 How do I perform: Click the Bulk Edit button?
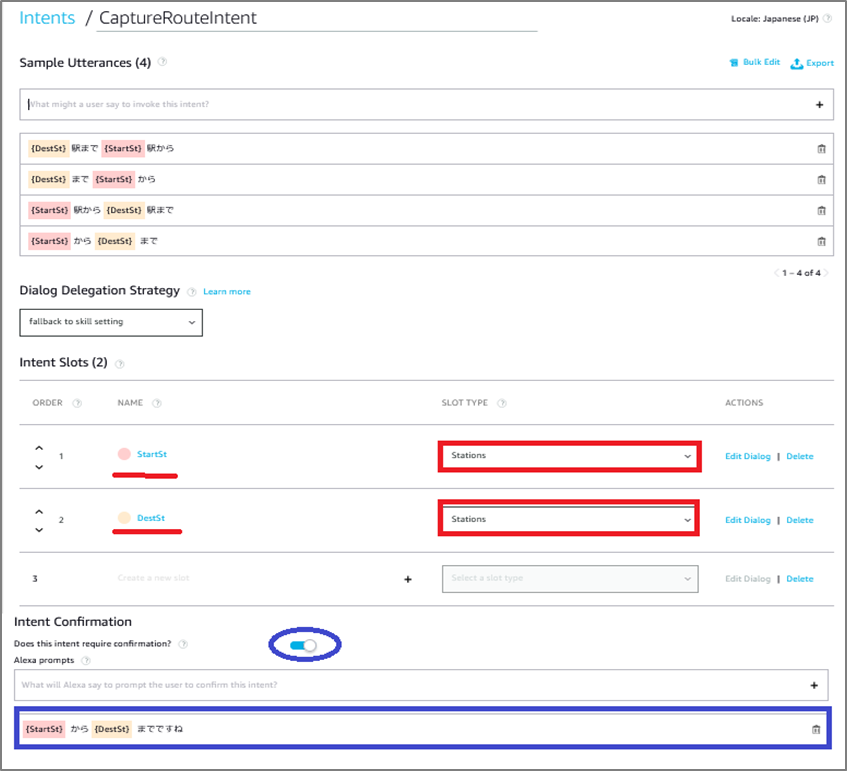[755, 62]
